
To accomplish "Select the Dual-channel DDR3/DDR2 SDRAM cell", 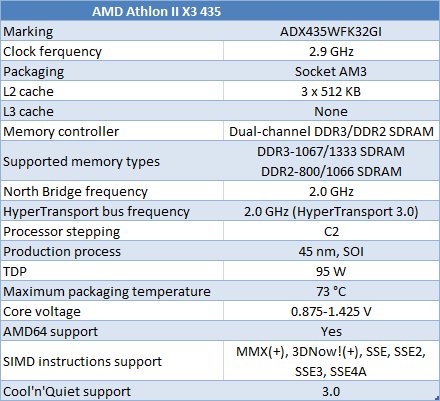I will (x=331, y=131).
